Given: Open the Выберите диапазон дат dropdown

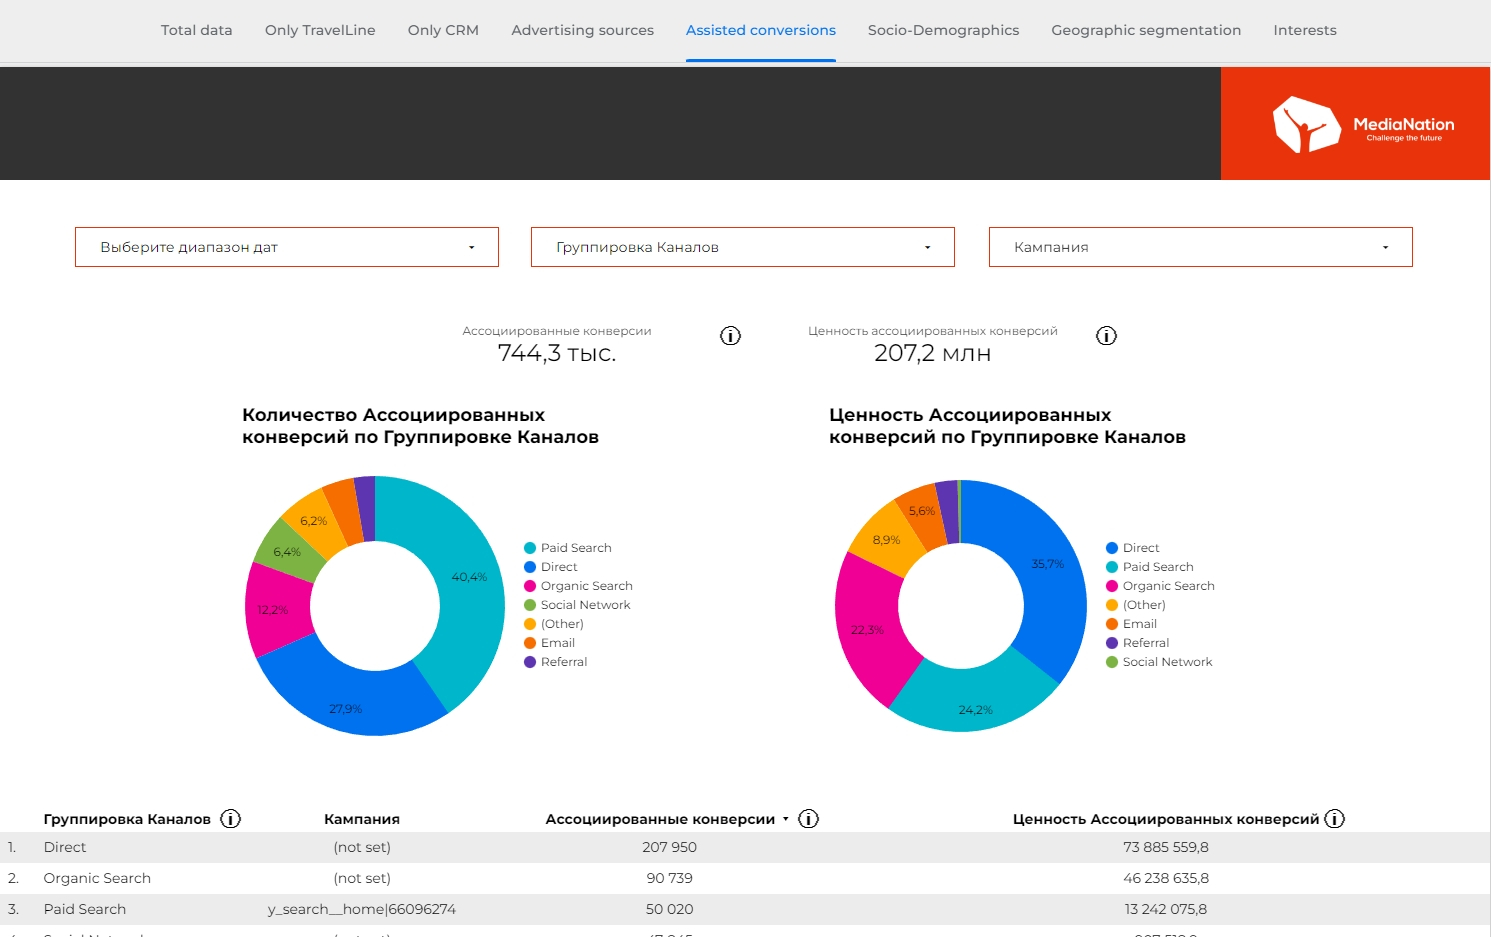Looking at the screenshot, I should click(287, 247).
